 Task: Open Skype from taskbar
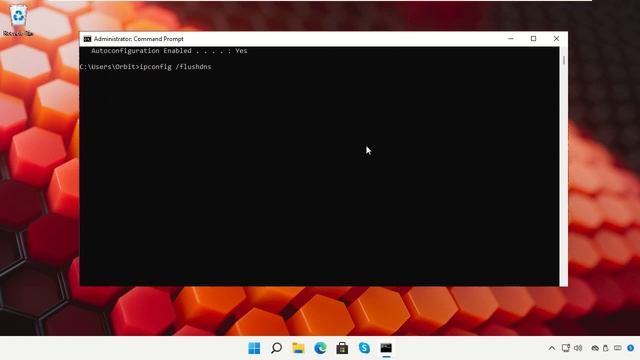(x=364, y=348)
